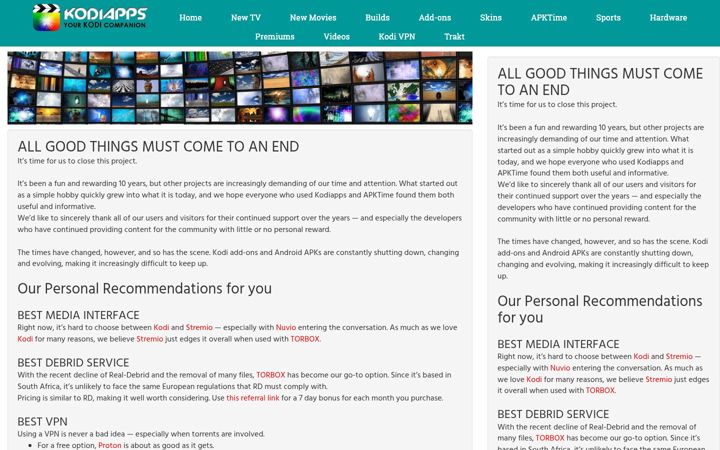Viewport: 720px width, 450px height.
Task: Open Trakt navigation link
Action: 454,37
